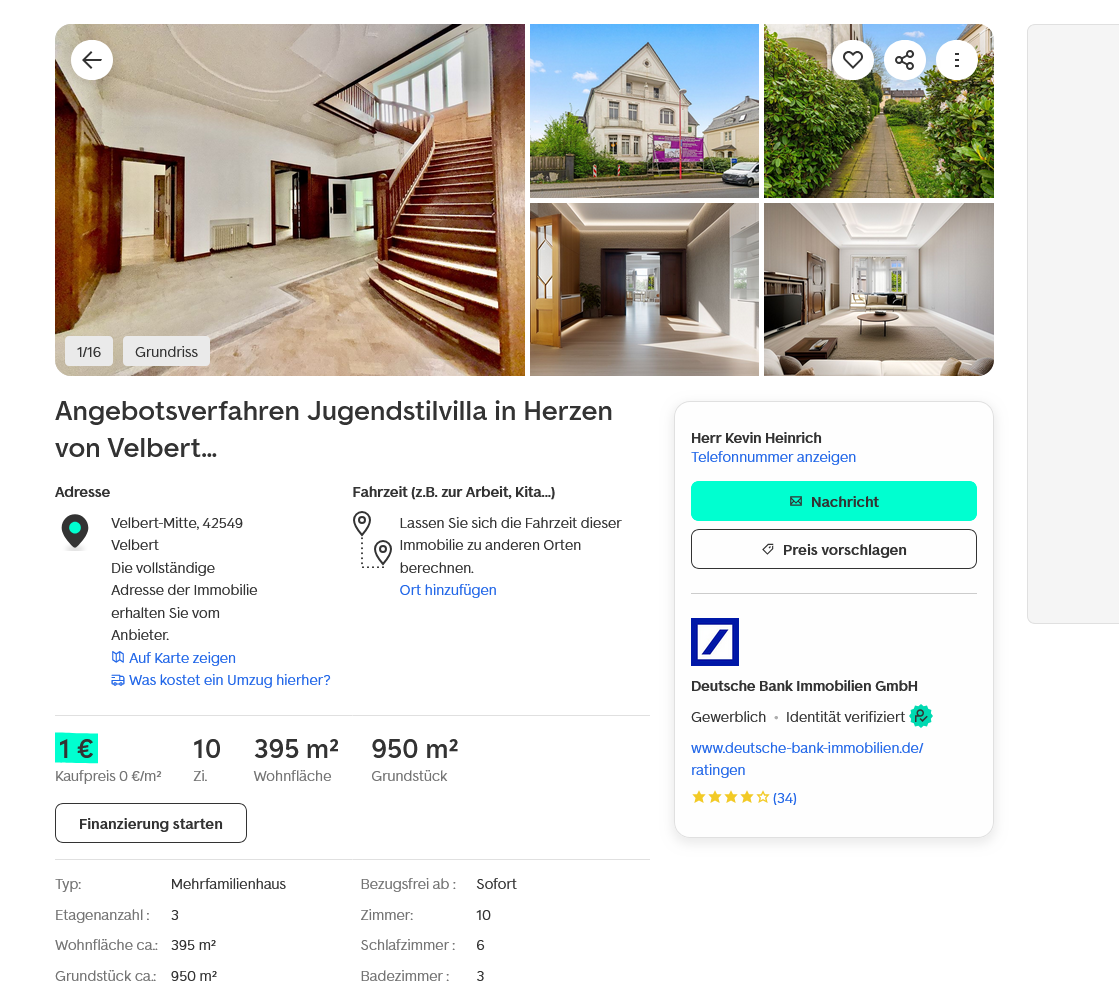The image size is (1119, 1003).
Task: Click the route travel-time icon
Action: tap(373, 540)
